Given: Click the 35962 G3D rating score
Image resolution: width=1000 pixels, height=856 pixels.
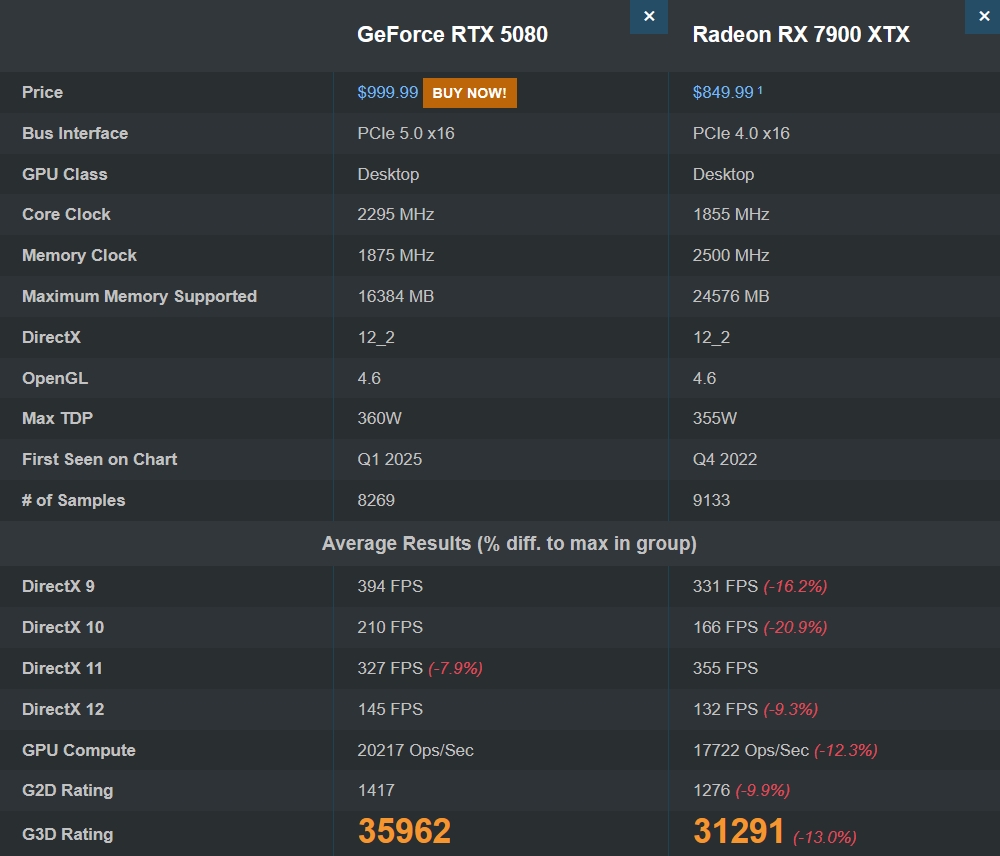Looking at the screenshot, I should click(x=404, y=831).
